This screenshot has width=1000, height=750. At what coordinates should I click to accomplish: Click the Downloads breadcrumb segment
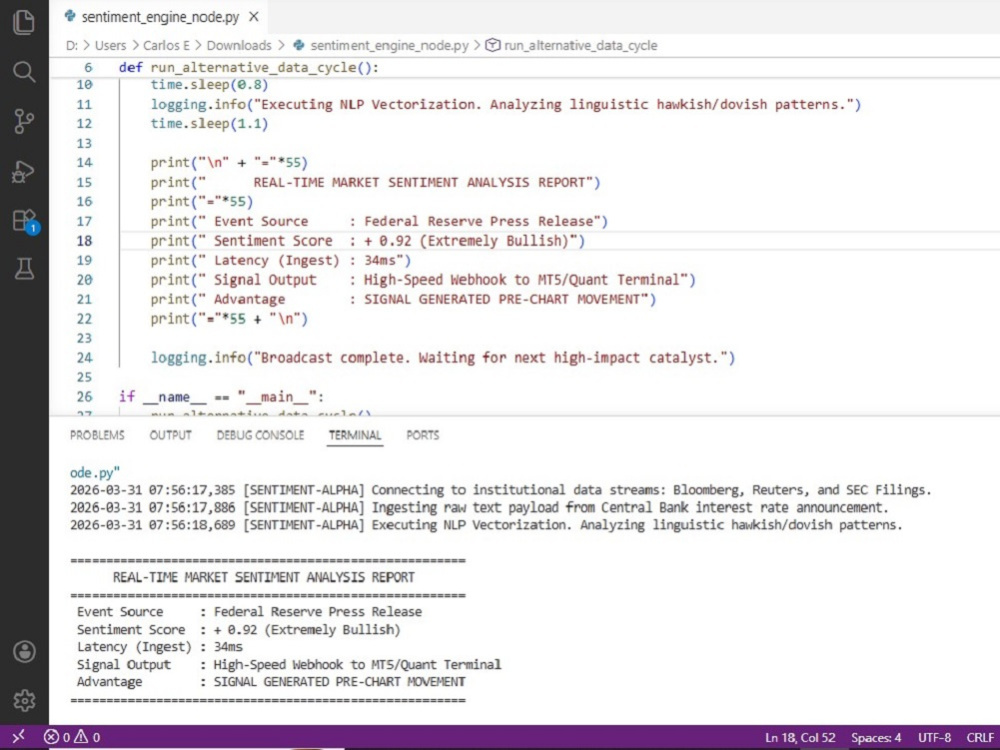coord(239,45)
